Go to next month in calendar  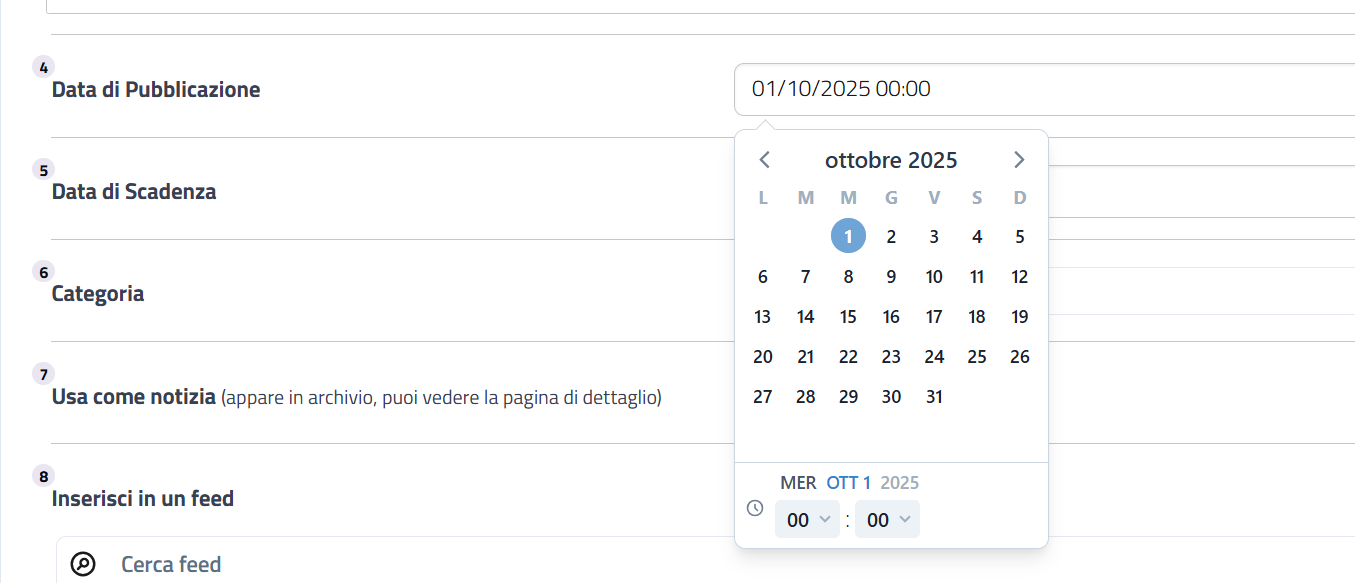click(x=1018, y=160)
